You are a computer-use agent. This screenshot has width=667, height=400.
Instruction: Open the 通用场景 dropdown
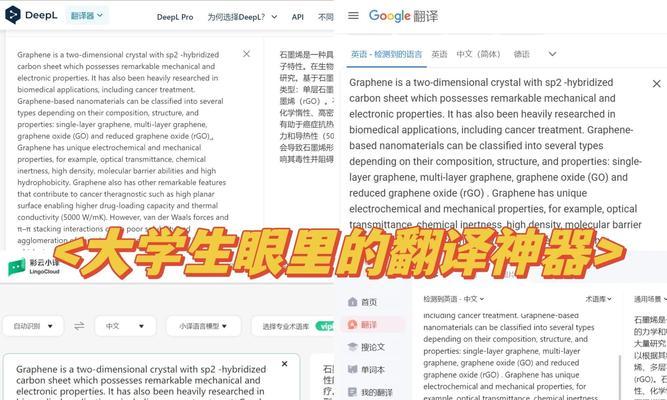pos(650,299)
